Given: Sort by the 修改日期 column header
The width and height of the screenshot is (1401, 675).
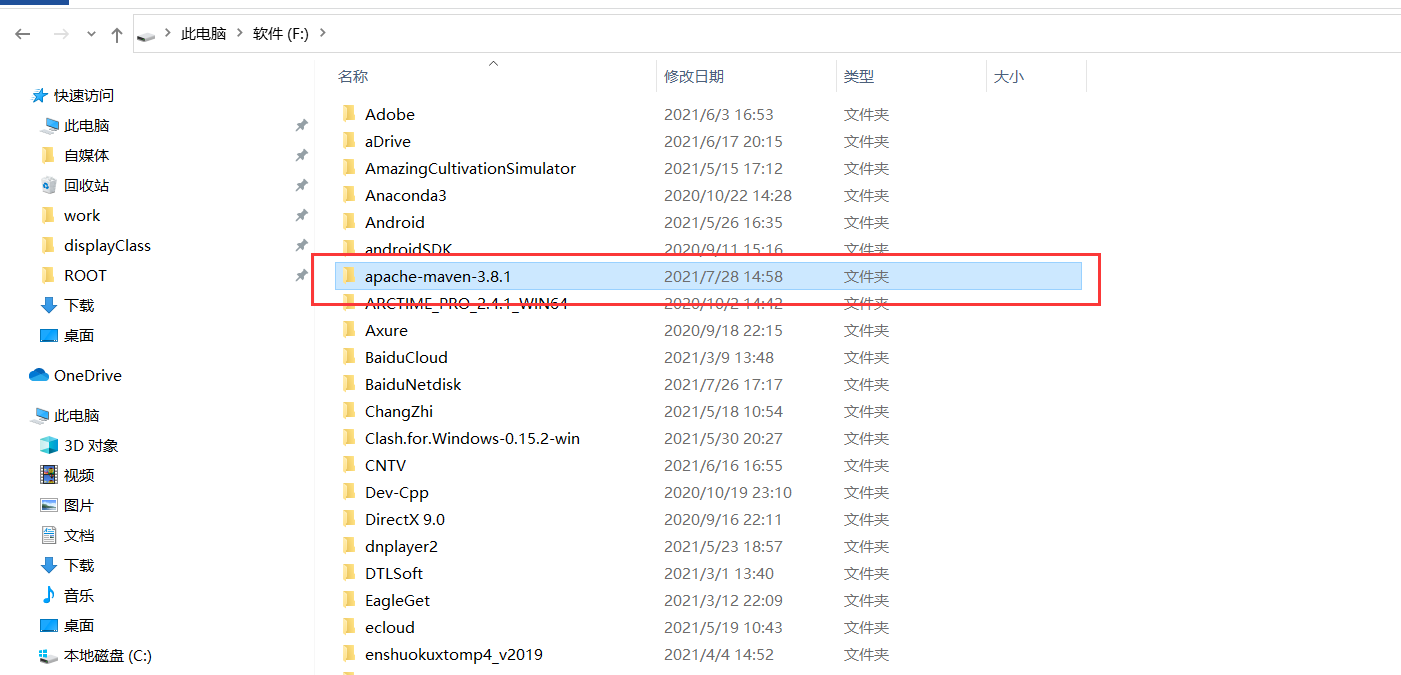Looking at the screenshot, I should (x=694, y=76).
